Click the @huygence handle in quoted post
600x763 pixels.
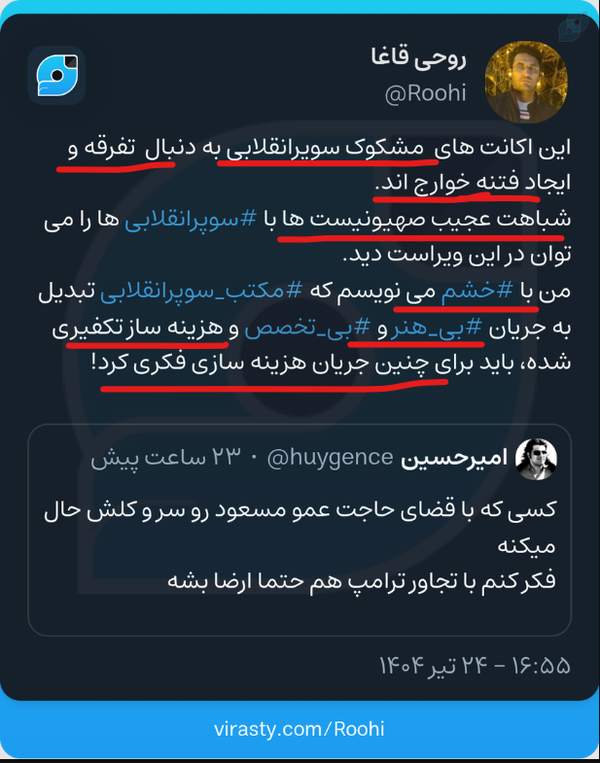330,457
